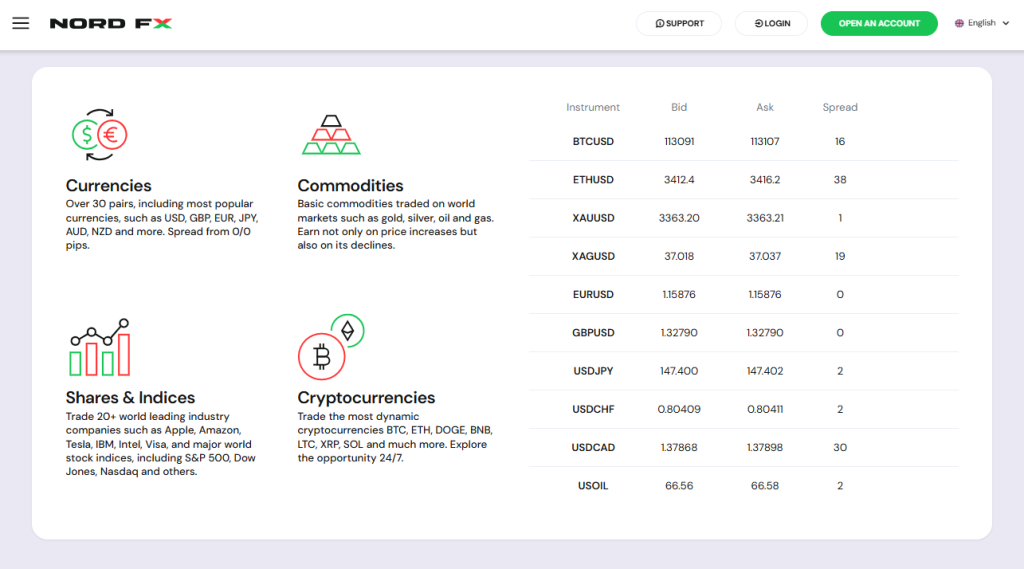Click USDJPY bid value 147.400

[679, 371]
